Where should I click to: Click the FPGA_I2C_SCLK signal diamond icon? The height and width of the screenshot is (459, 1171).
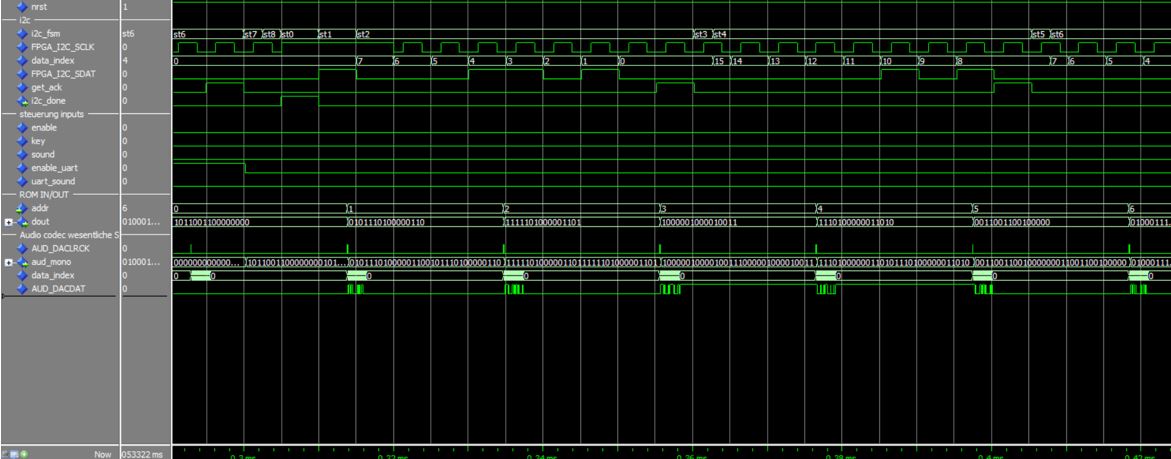22,47
